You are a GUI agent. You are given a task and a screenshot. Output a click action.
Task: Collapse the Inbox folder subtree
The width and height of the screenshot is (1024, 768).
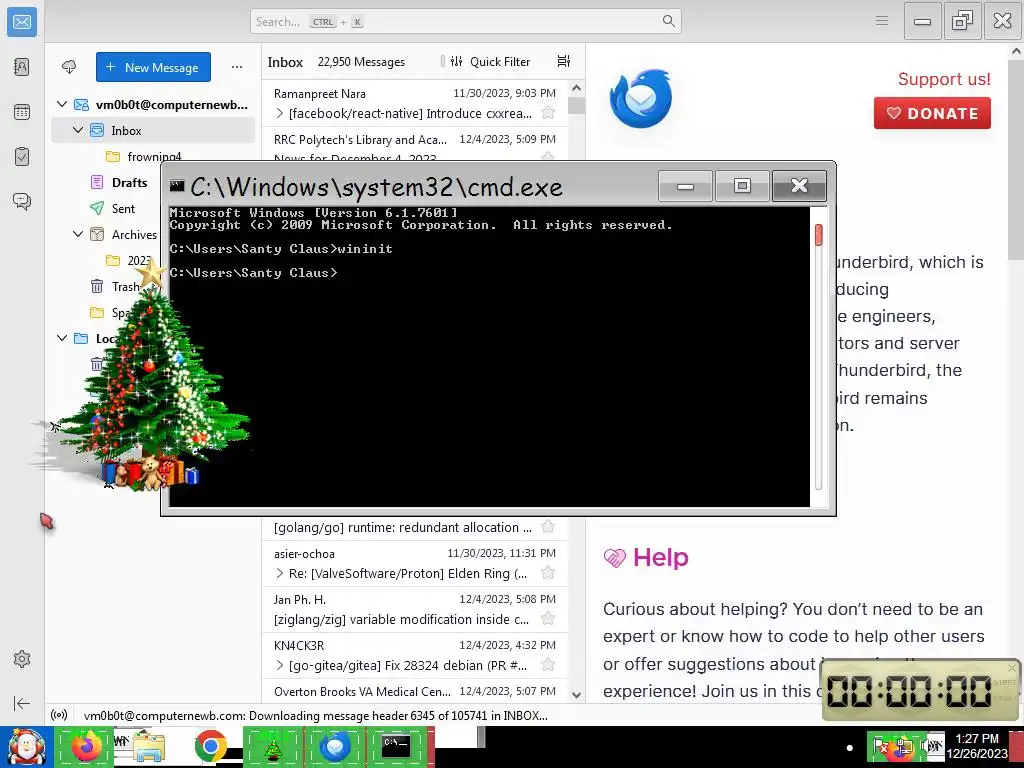coord(78,130)
